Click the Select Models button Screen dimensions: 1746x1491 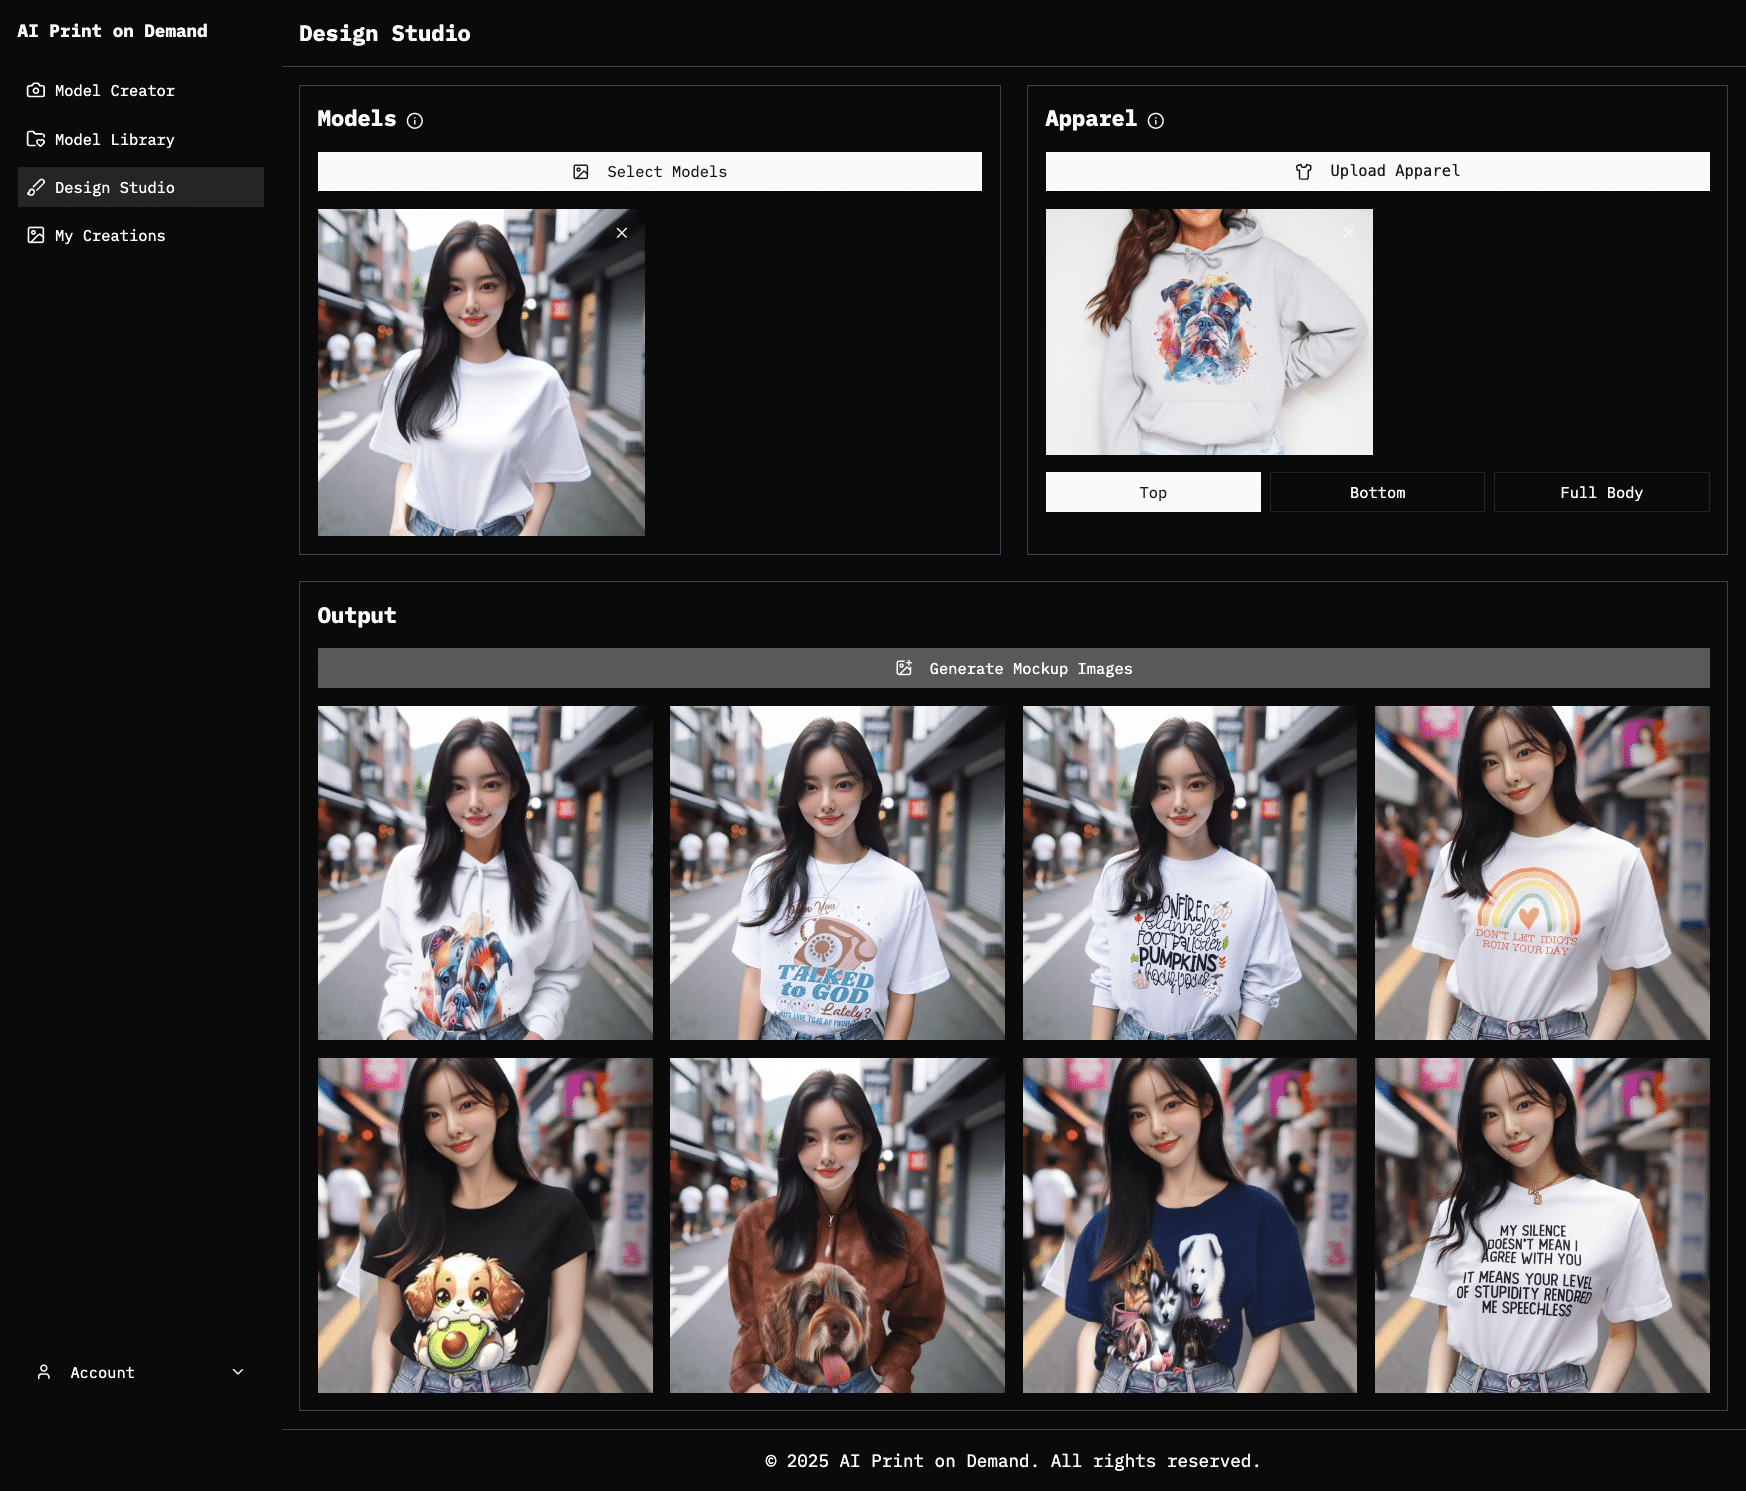click(650, 172)
